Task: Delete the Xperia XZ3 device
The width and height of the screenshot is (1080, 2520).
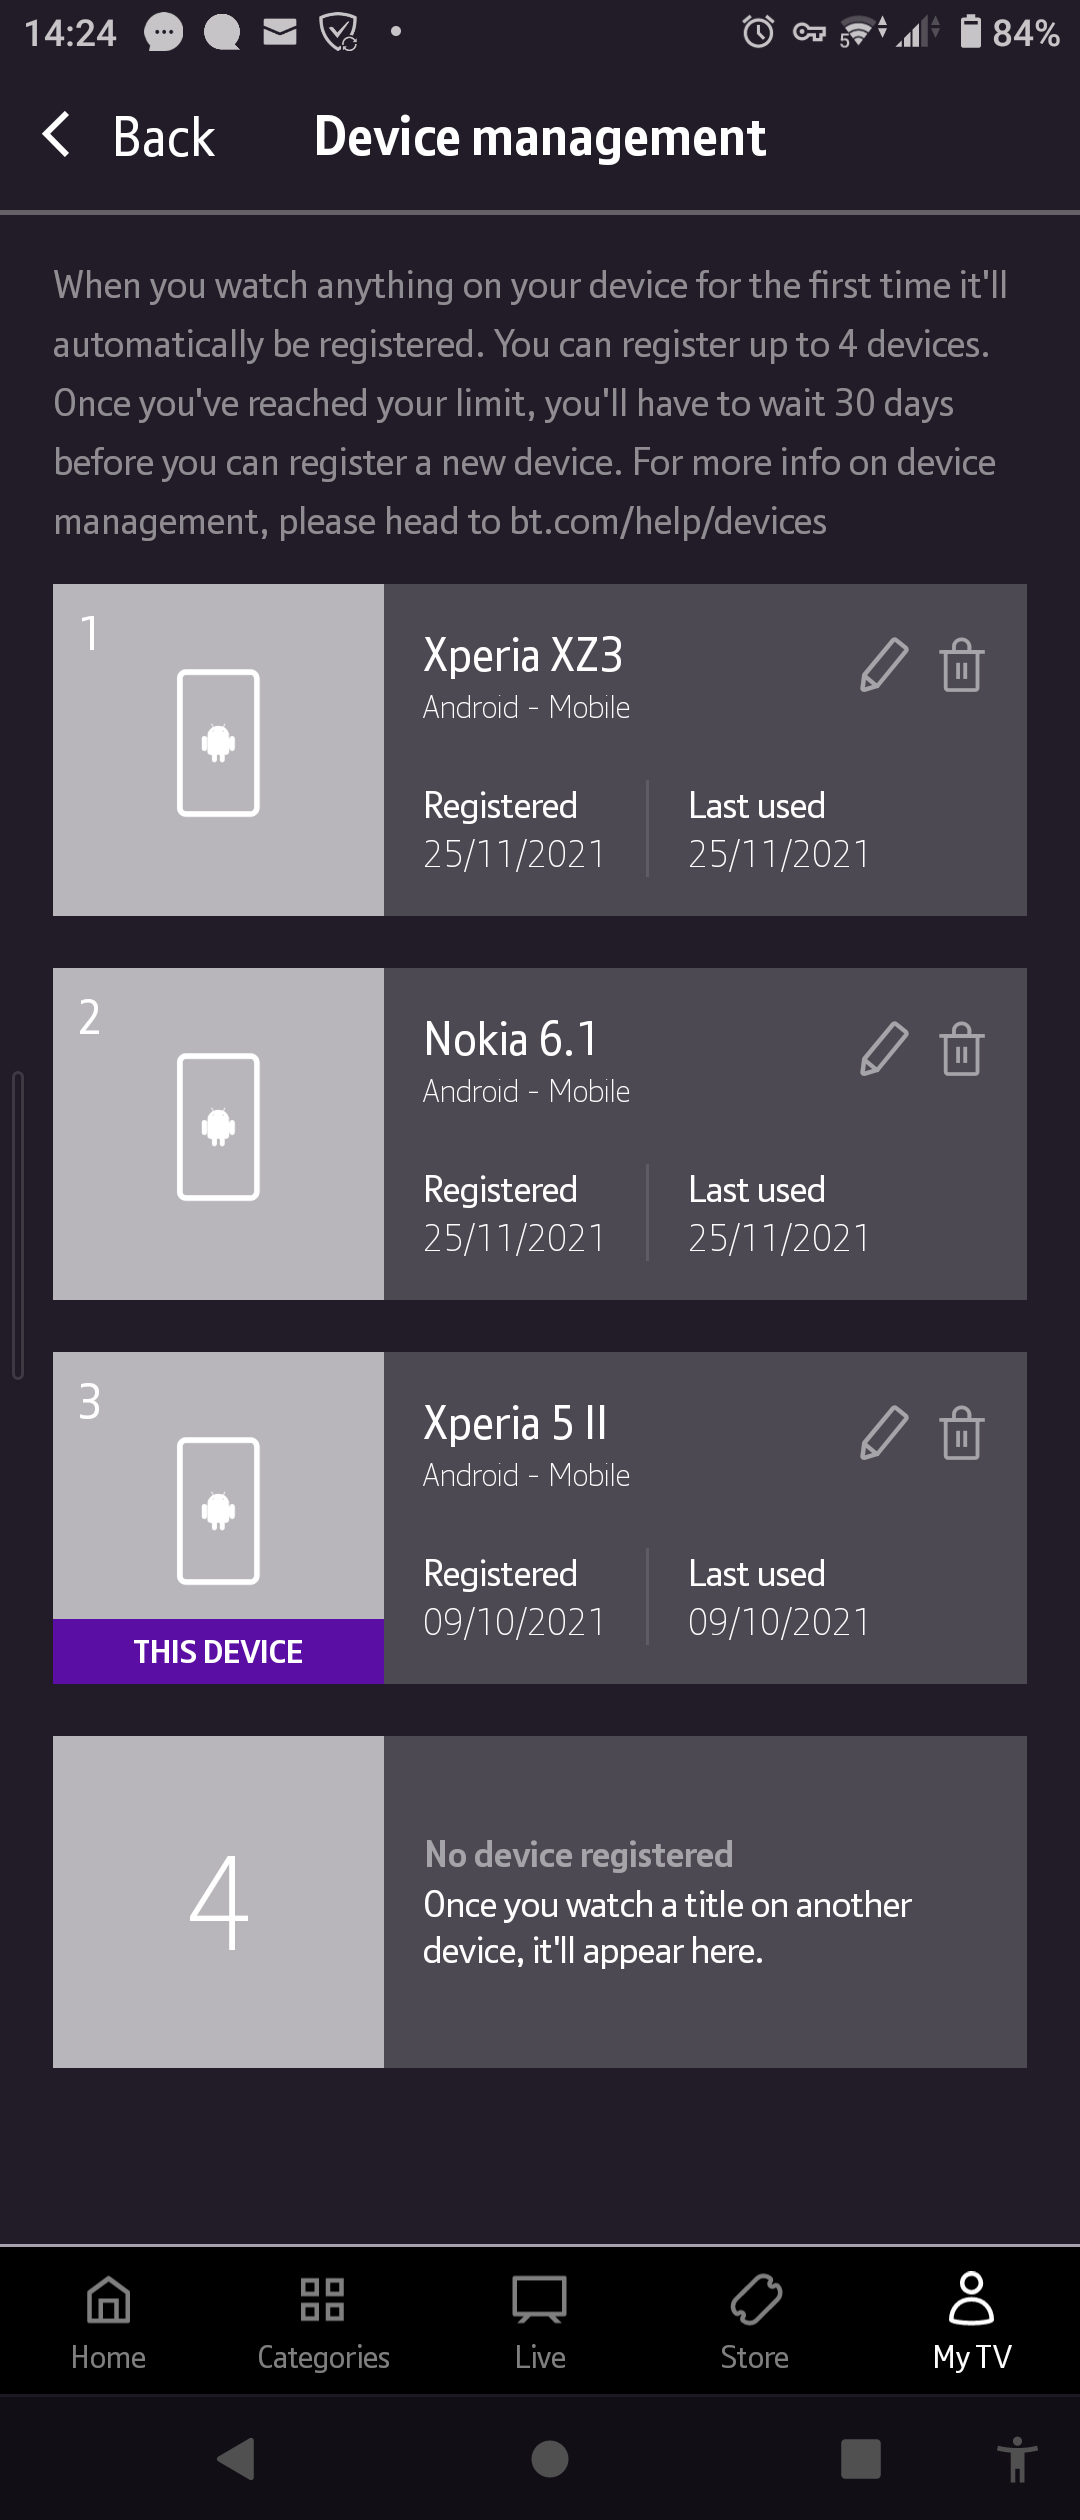Action: [x=961, y=665]
